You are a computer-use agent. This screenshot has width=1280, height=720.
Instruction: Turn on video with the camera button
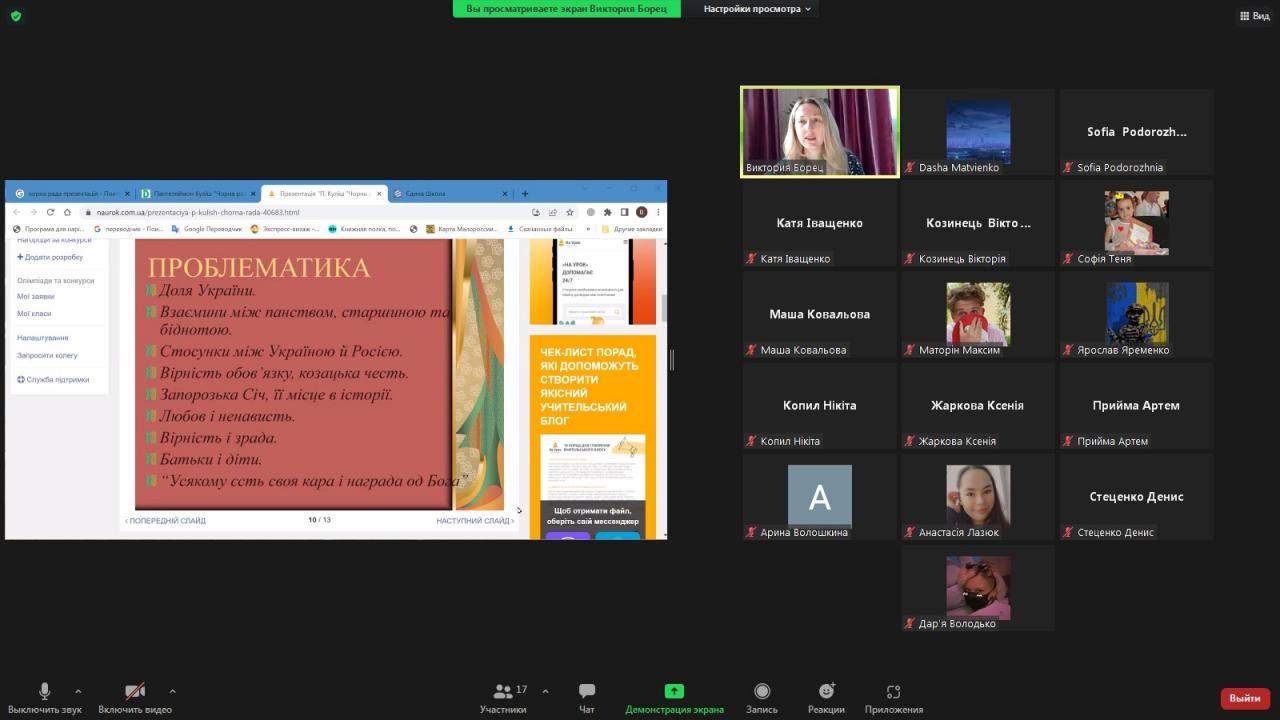135,691
